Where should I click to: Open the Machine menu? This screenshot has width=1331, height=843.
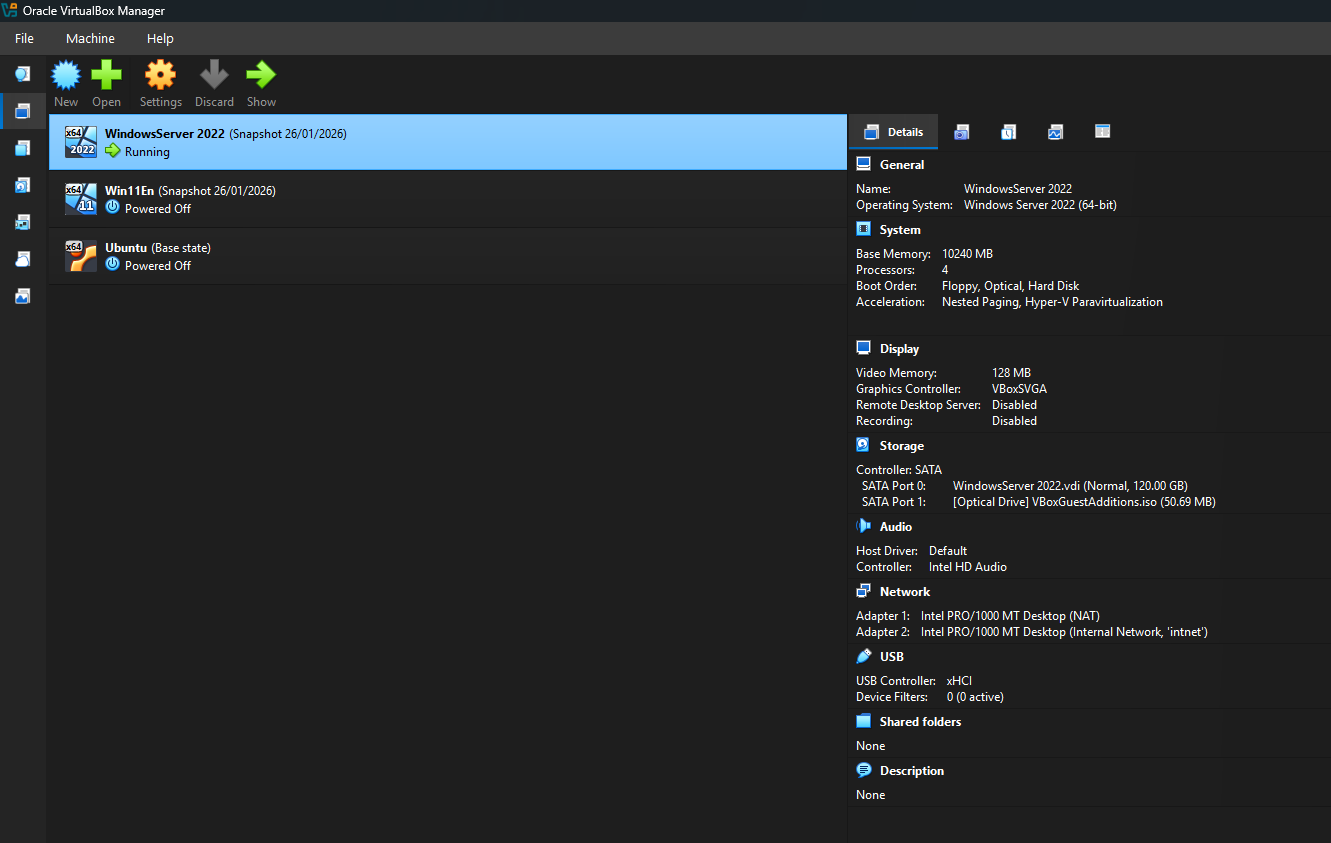(90, 38)
